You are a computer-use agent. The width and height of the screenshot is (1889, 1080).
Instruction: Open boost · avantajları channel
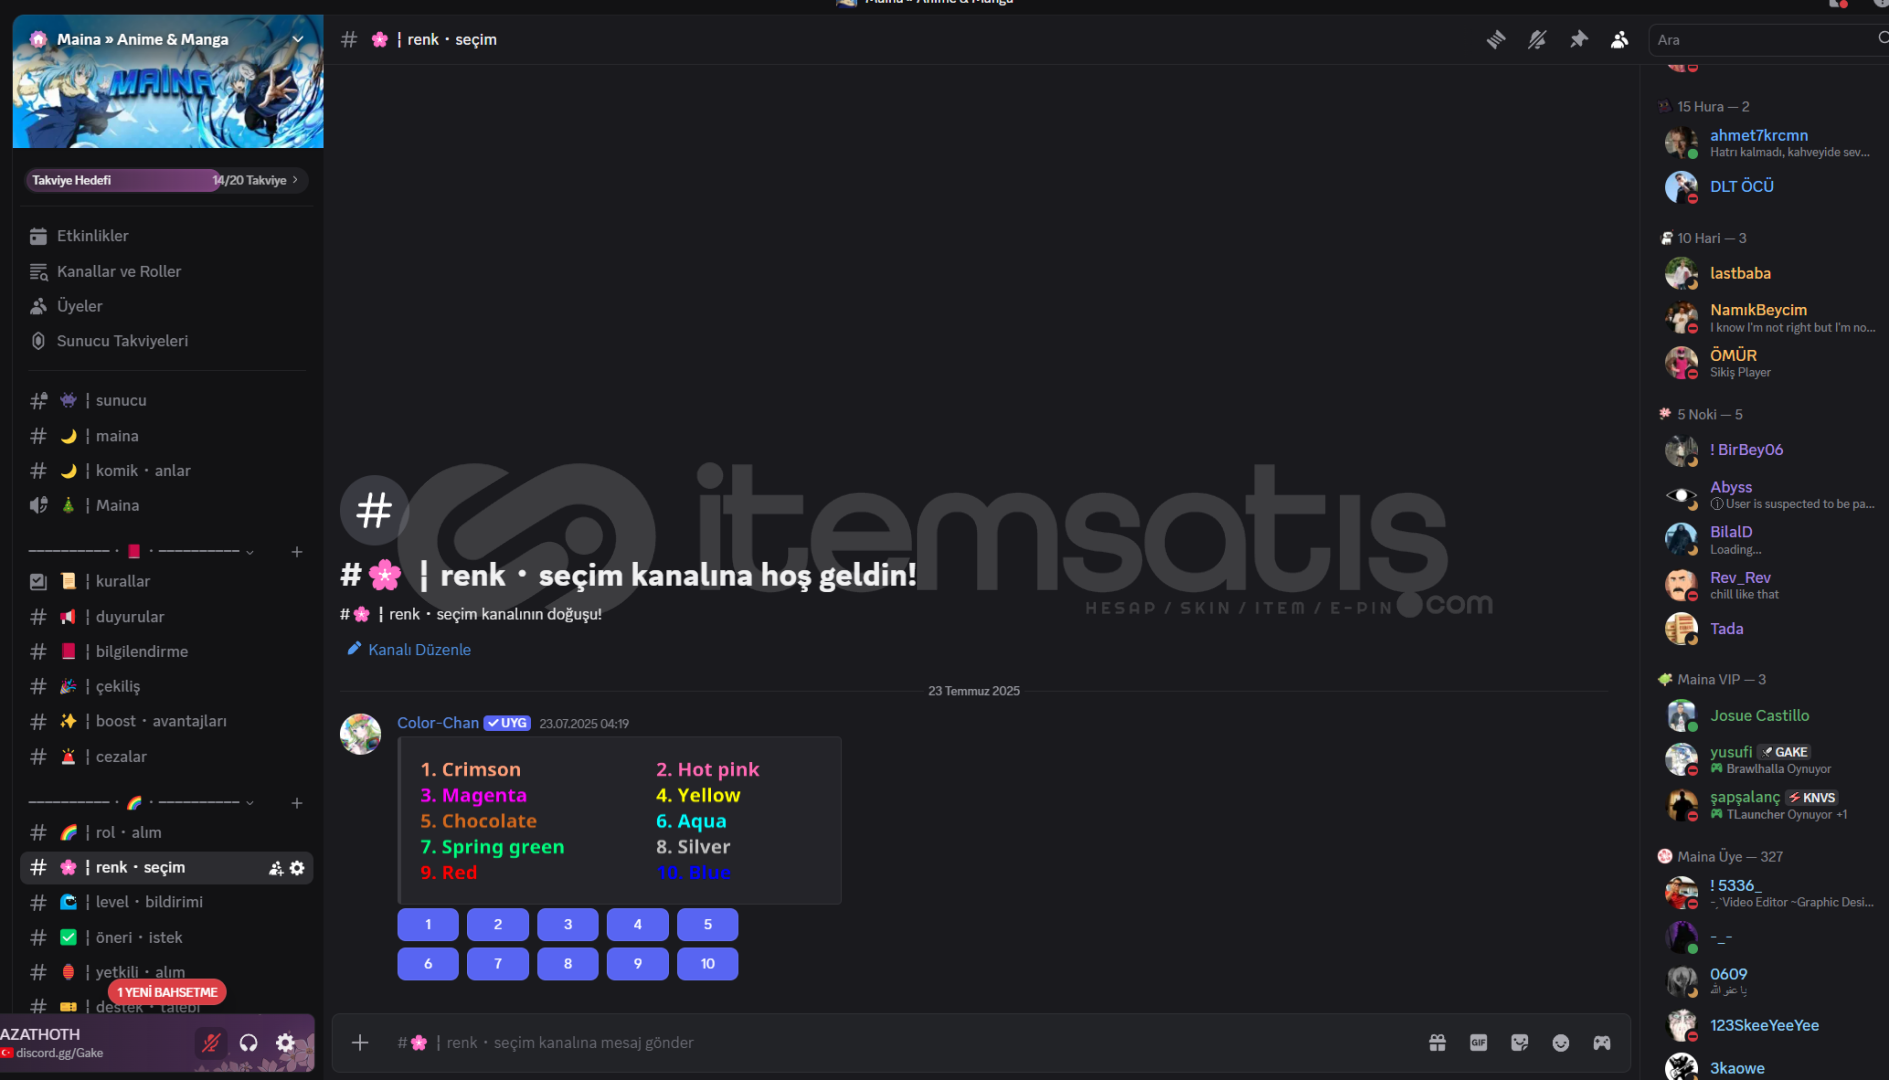(167, 721)
